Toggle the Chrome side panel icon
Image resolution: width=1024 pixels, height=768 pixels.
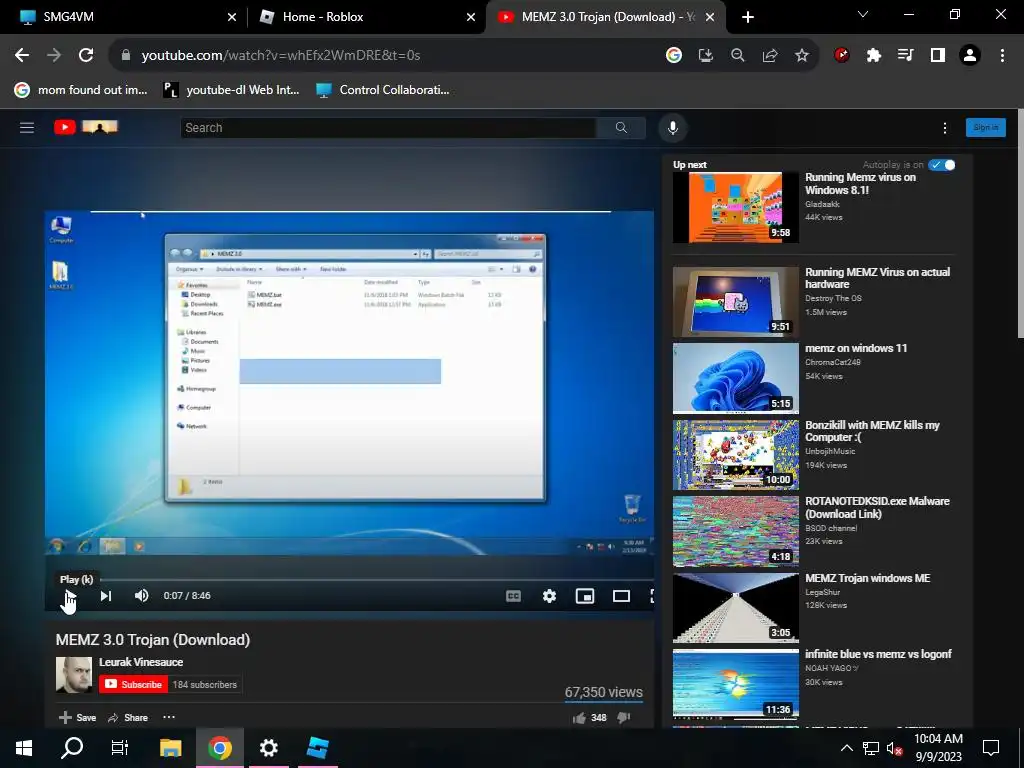pyautogui.click(x=937, y=56)
